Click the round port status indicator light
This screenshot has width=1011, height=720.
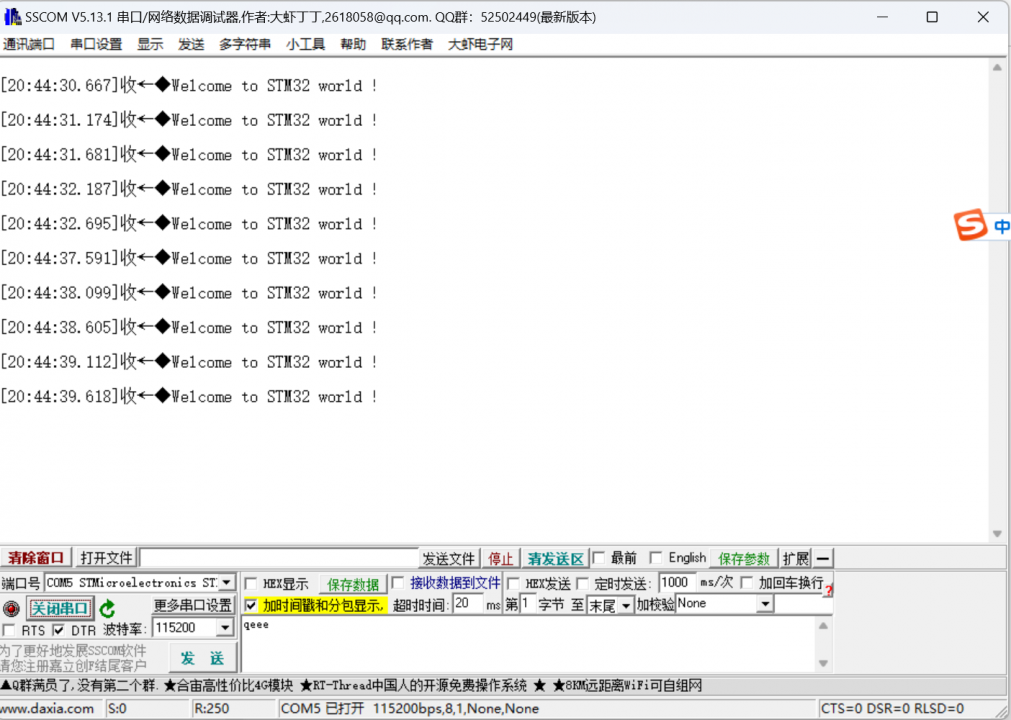(10, 608)
